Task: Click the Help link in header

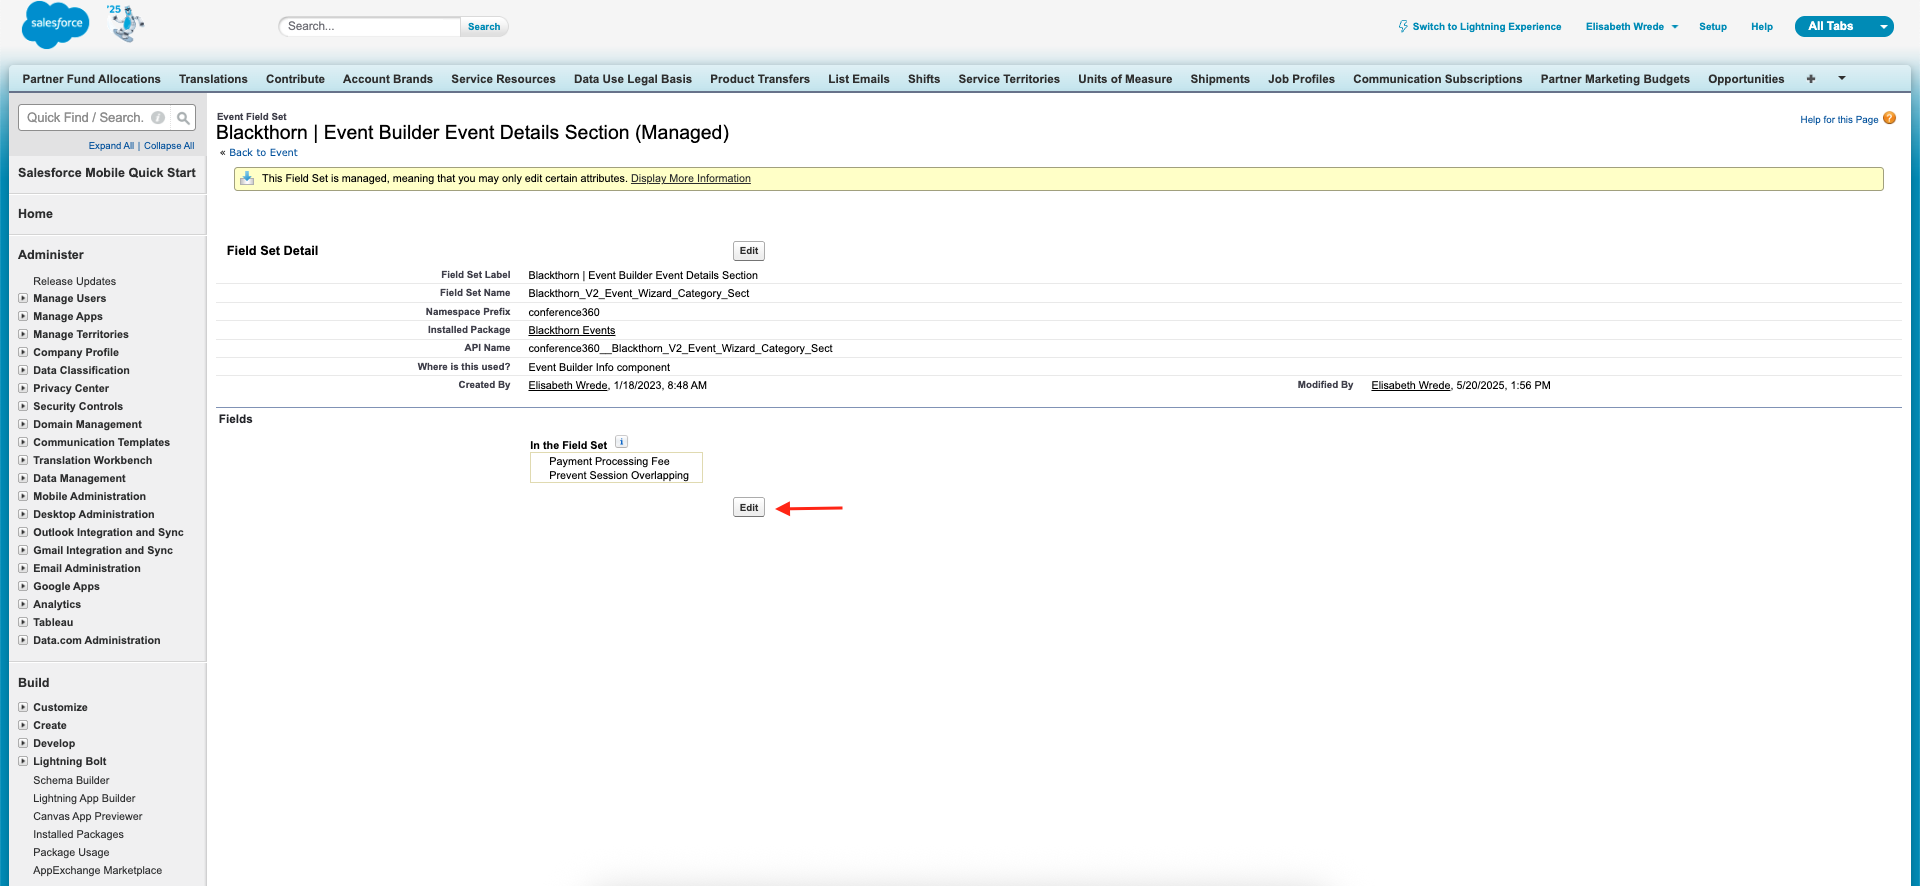Action: tap(1761, 27)
